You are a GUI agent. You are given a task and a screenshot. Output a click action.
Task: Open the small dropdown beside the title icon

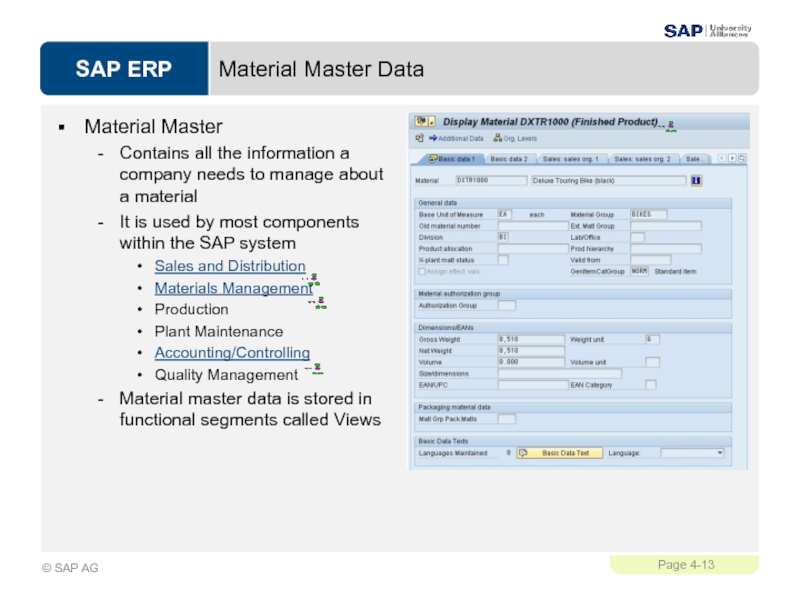432,121
